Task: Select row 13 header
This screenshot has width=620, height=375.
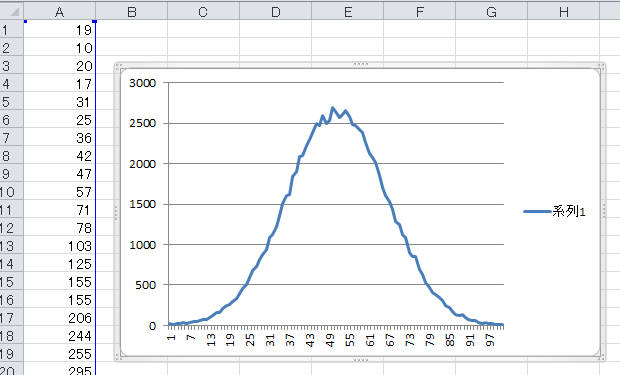Action: tap(11, 245)
